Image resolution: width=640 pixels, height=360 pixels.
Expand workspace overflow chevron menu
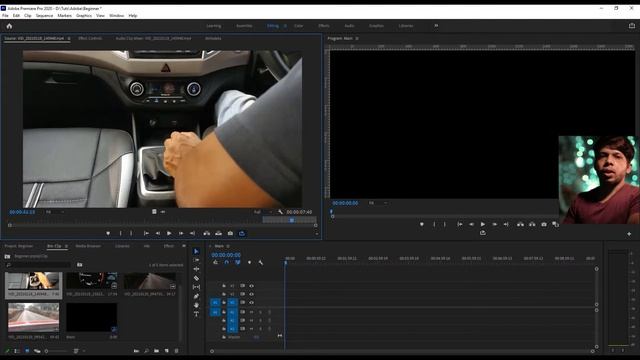pos(436,26)
